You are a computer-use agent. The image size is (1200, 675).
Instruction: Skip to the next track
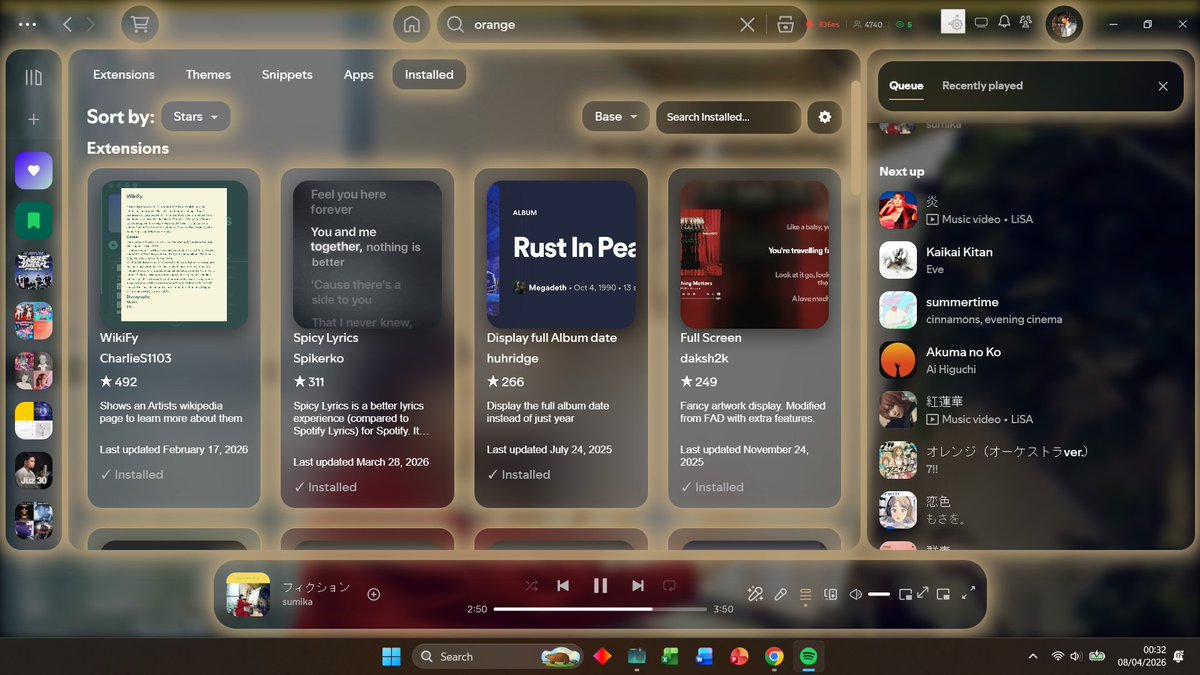[x=638, y=585]
